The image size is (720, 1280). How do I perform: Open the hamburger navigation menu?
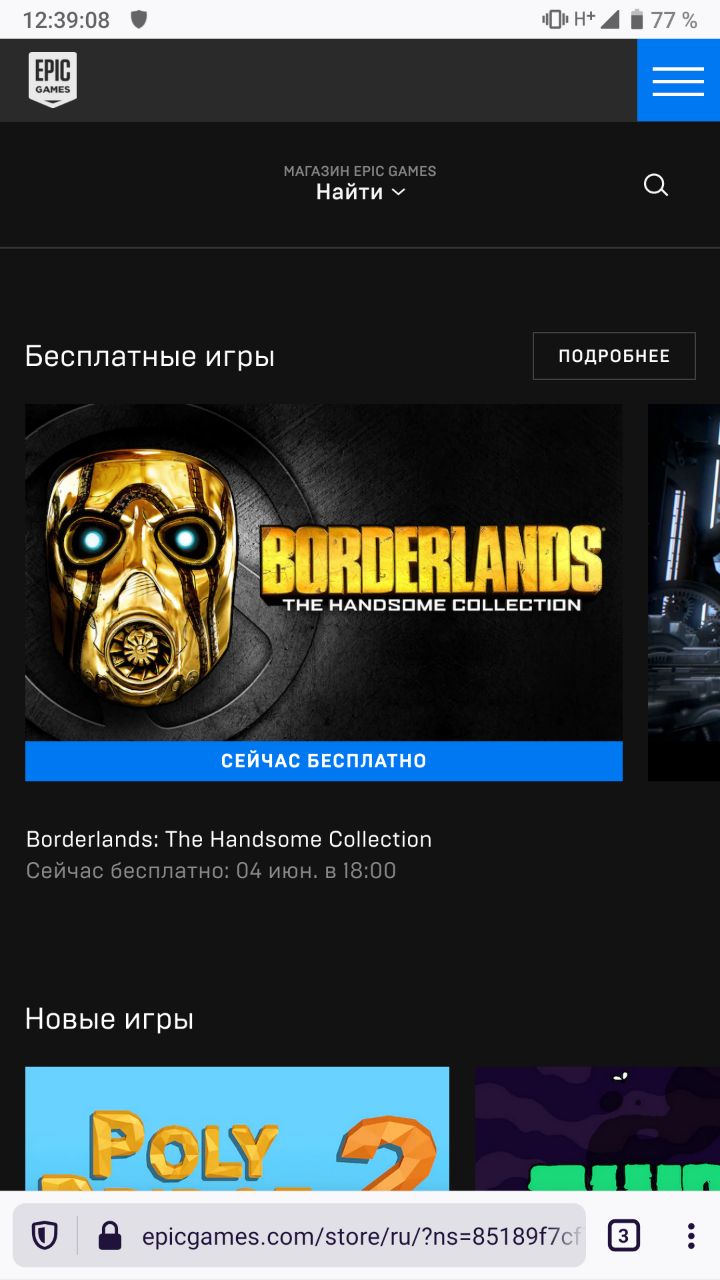pyautogui.click(x=678, y=81)
